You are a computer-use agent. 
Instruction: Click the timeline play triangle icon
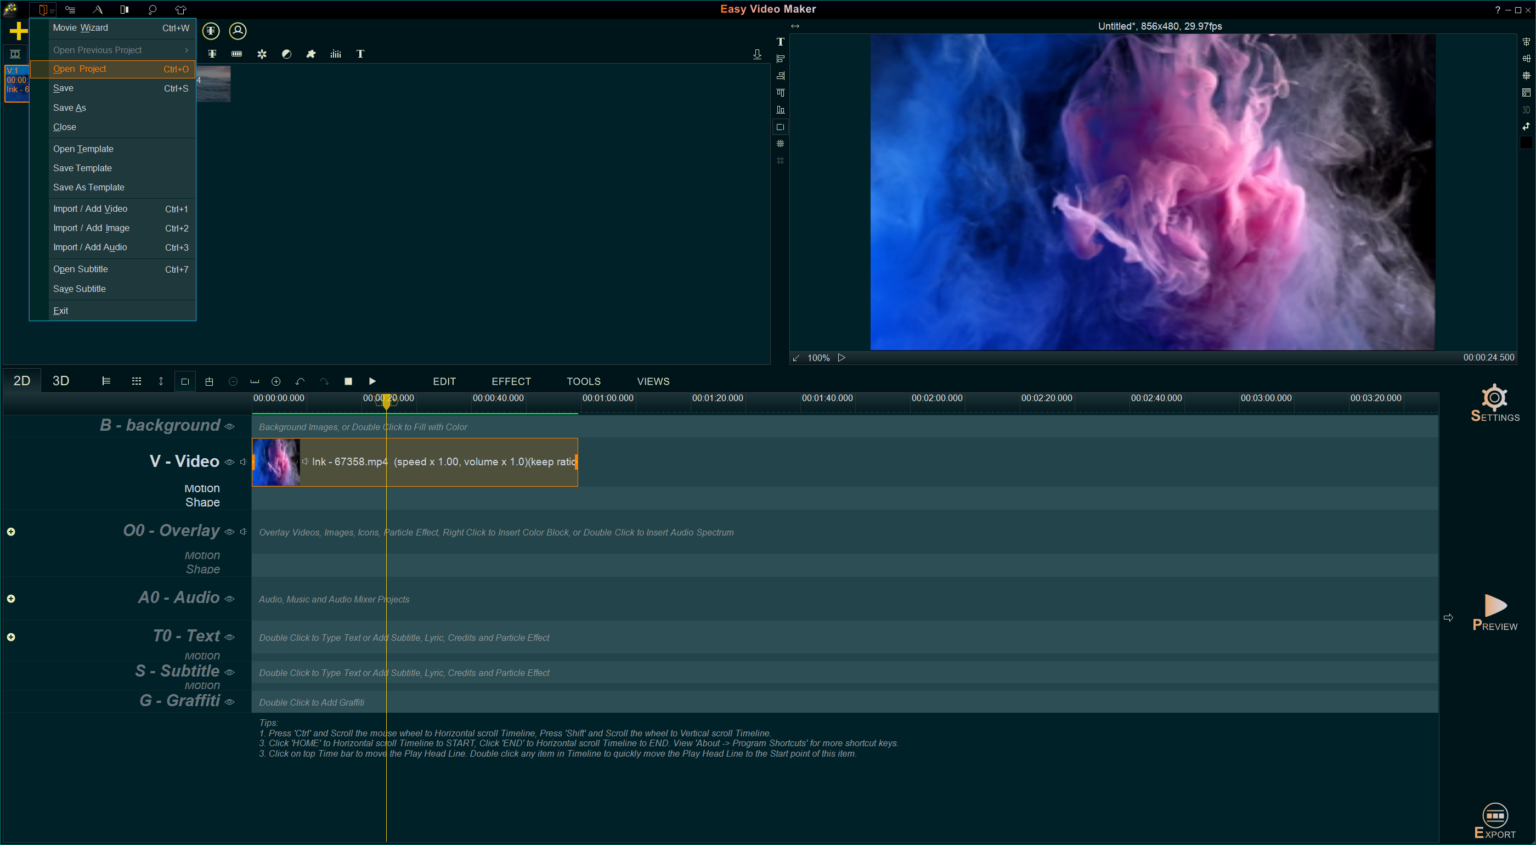(372, 381)
